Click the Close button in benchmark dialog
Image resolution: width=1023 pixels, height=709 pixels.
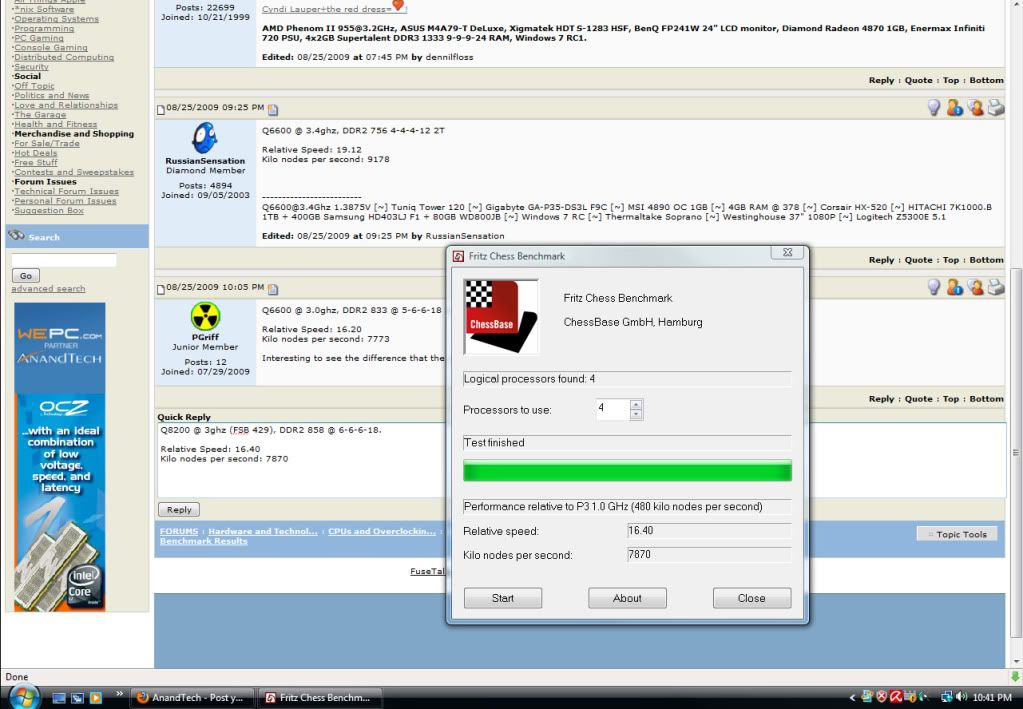pos(752,598)
